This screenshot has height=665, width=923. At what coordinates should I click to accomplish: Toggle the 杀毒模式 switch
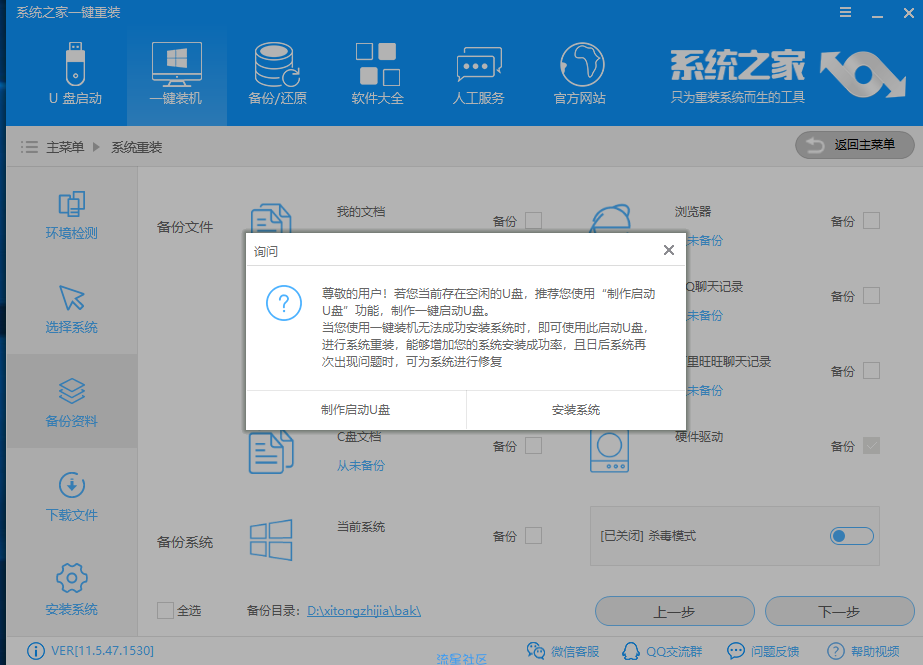click(851, 536)
